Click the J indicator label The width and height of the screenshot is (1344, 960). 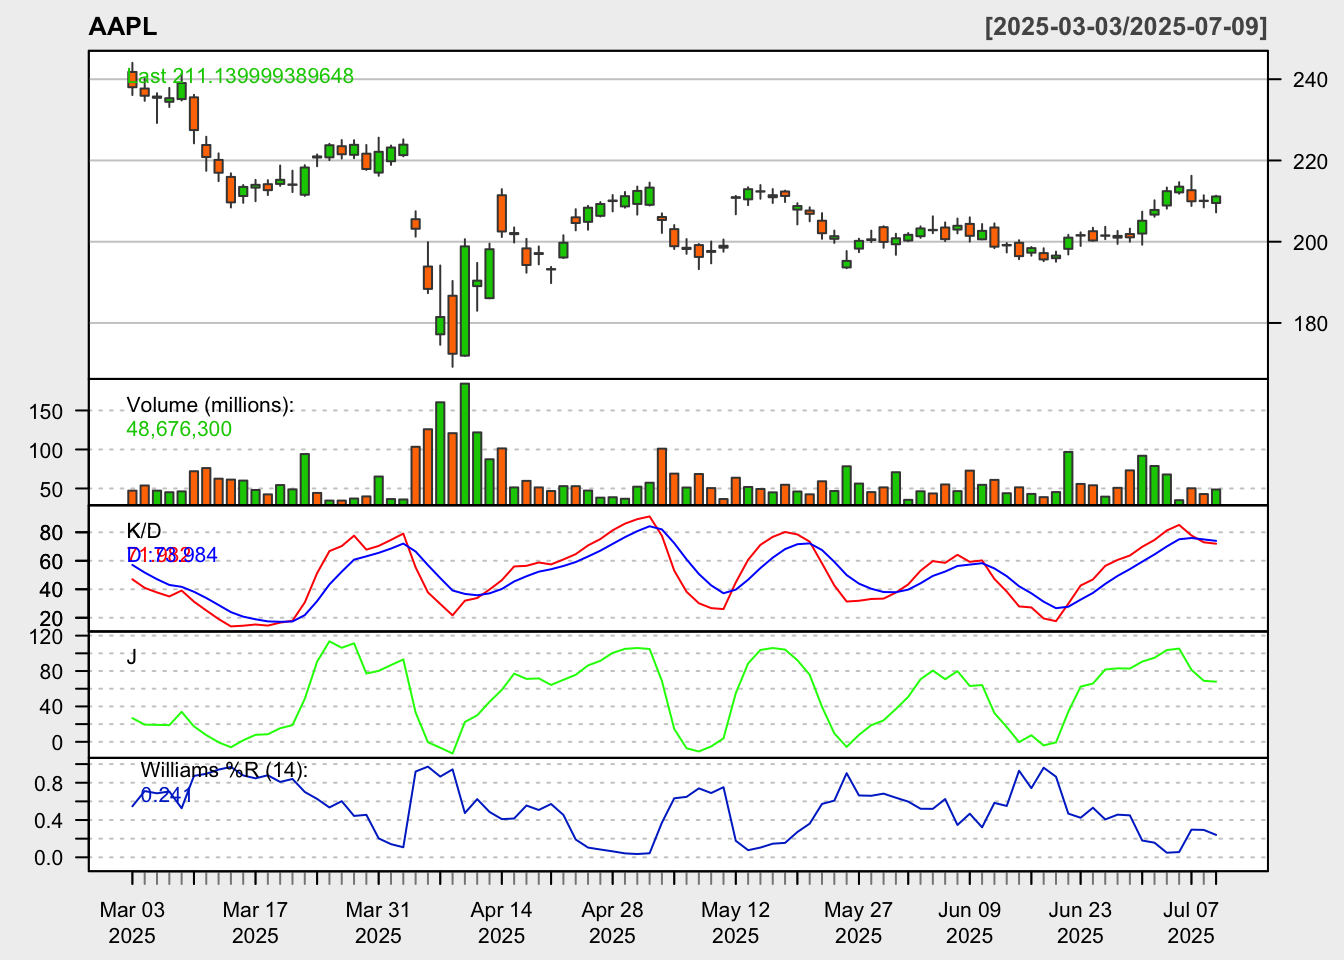click(x=132, y=657)
